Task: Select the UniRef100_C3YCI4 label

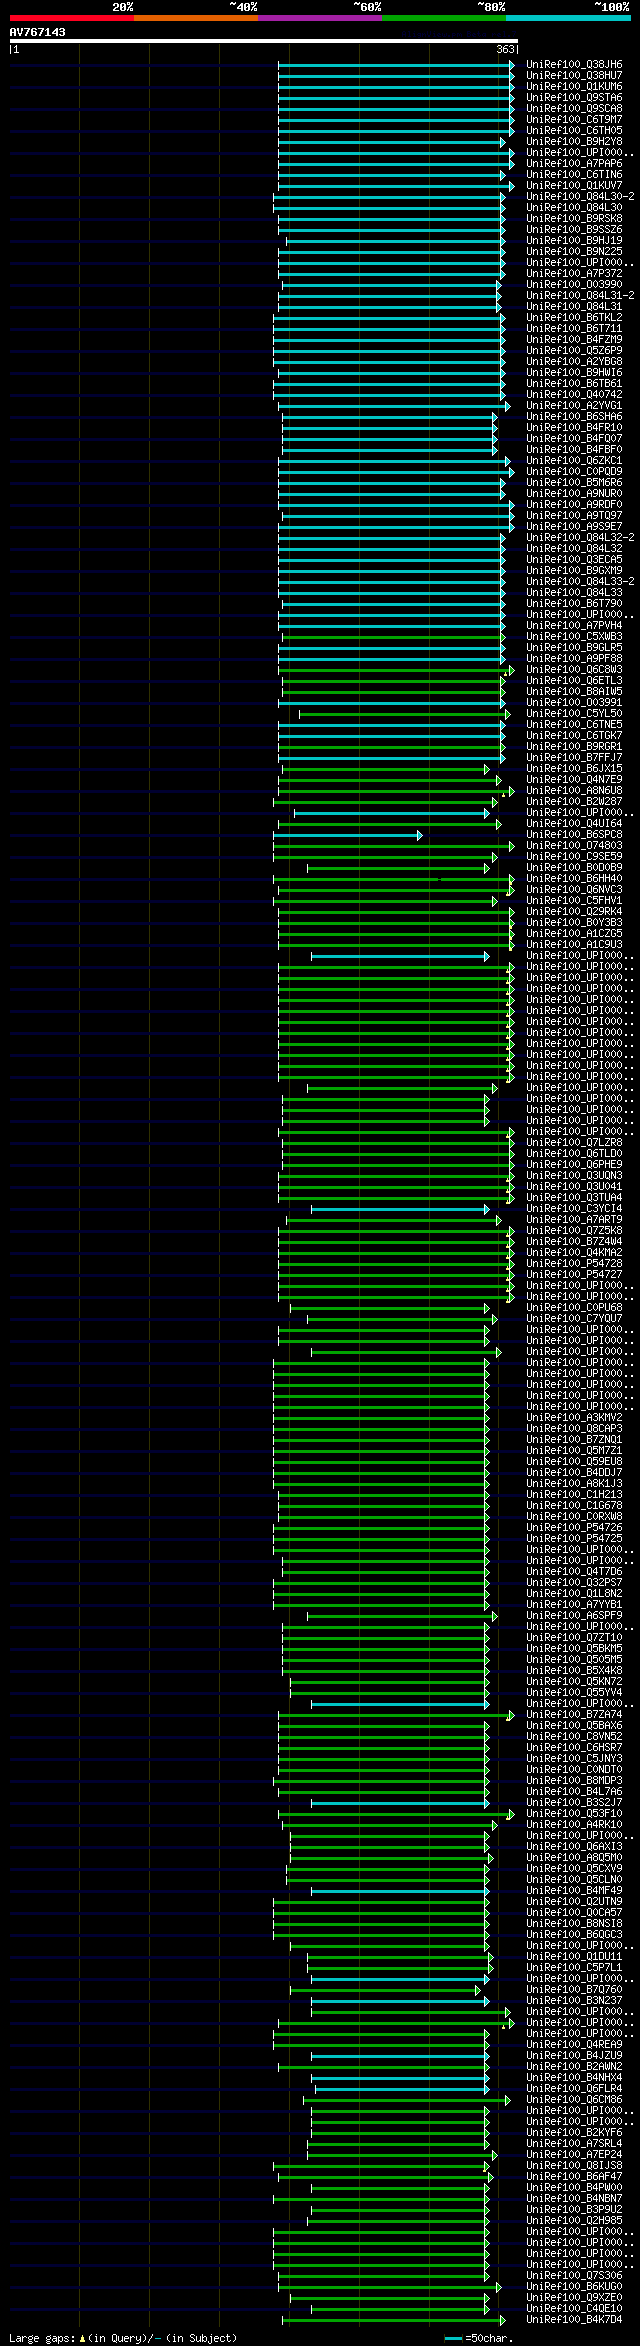Action: coord(574,1209)
